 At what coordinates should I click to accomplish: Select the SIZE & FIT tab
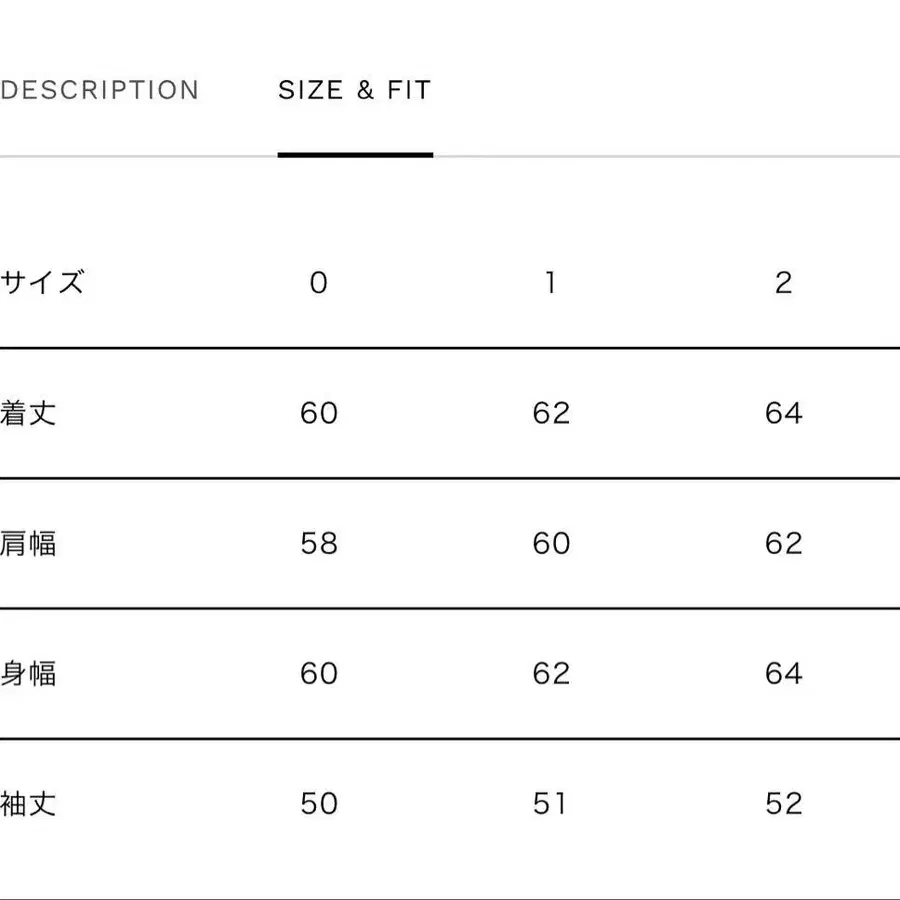(x=355, y=90)
